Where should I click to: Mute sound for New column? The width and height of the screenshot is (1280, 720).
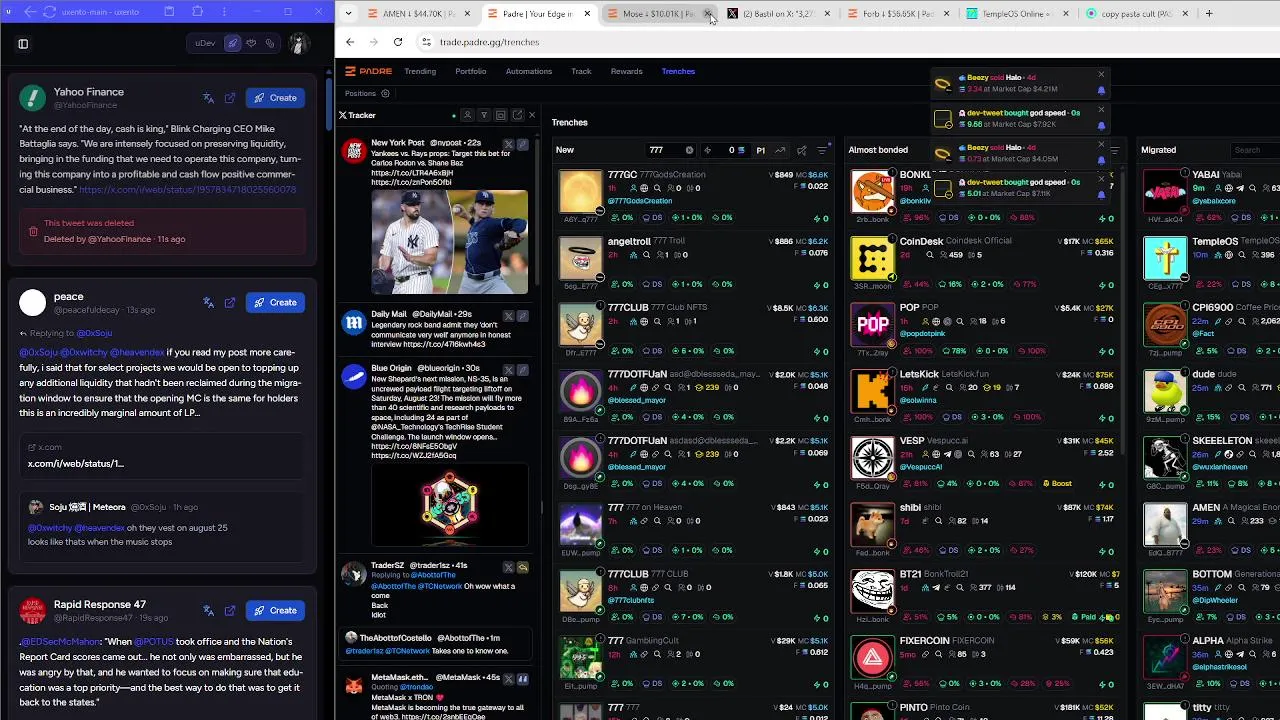[801, 150]
